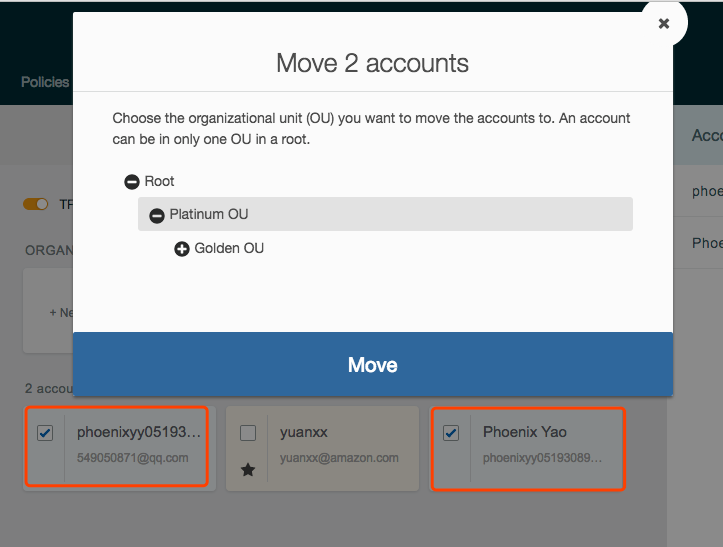This screenshot has width=723, height=547.
Task: Uncheck the Phoenix Yao account checkbox
Action: (x=451, y=433)
